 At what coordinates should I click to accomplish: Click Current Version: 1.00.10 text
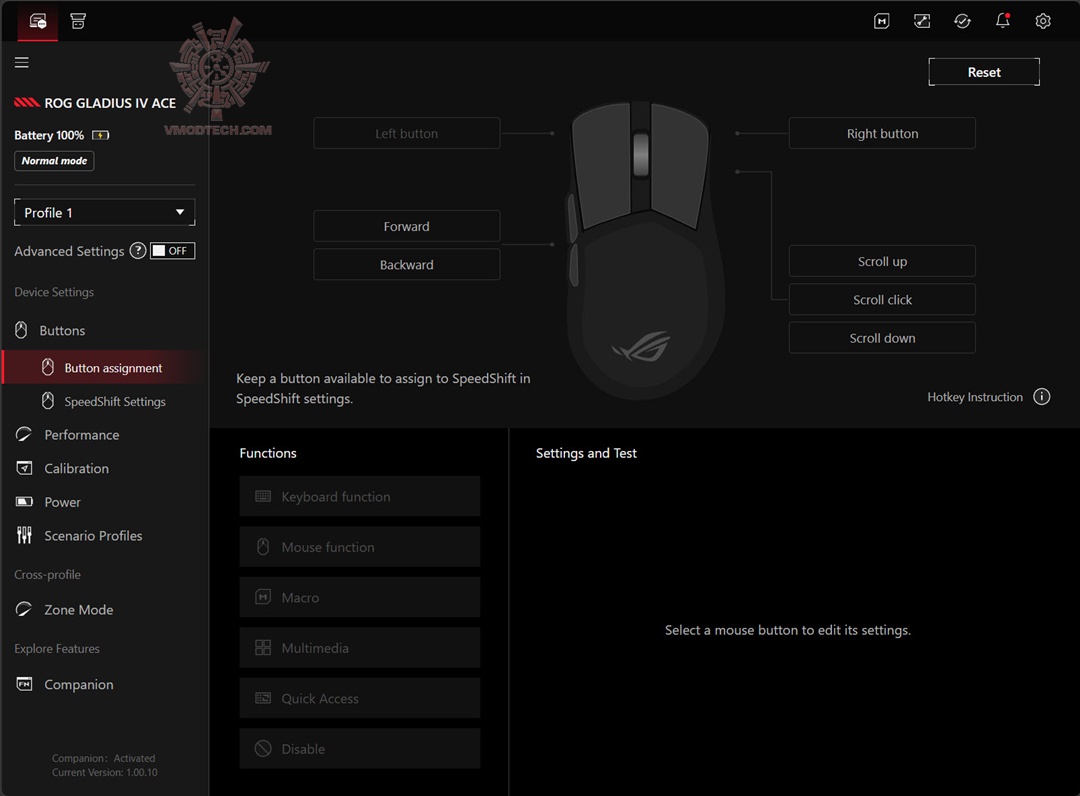[x=105, y=773]
